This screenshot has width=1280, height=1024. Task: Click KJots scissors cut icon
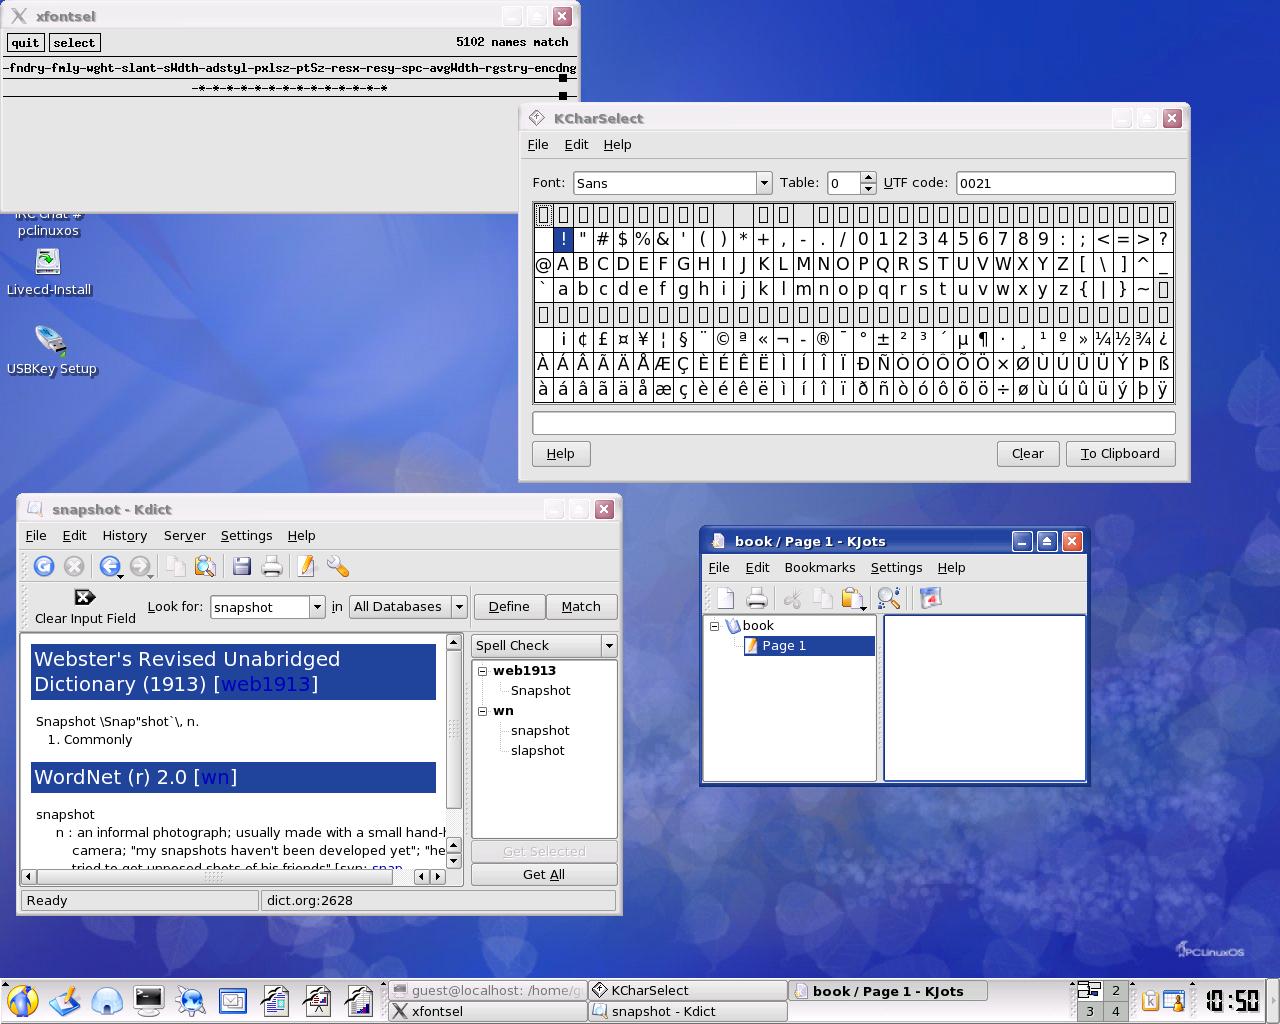[792, 598]
